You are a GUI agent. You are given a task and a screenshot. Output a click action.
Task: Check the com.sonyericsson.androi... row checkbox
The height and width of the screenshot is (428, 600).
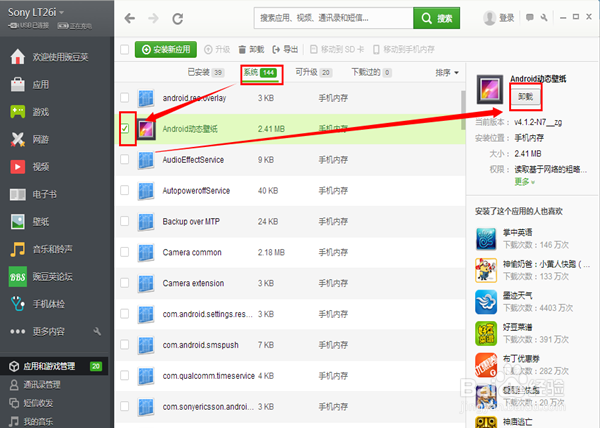(124, 406)
